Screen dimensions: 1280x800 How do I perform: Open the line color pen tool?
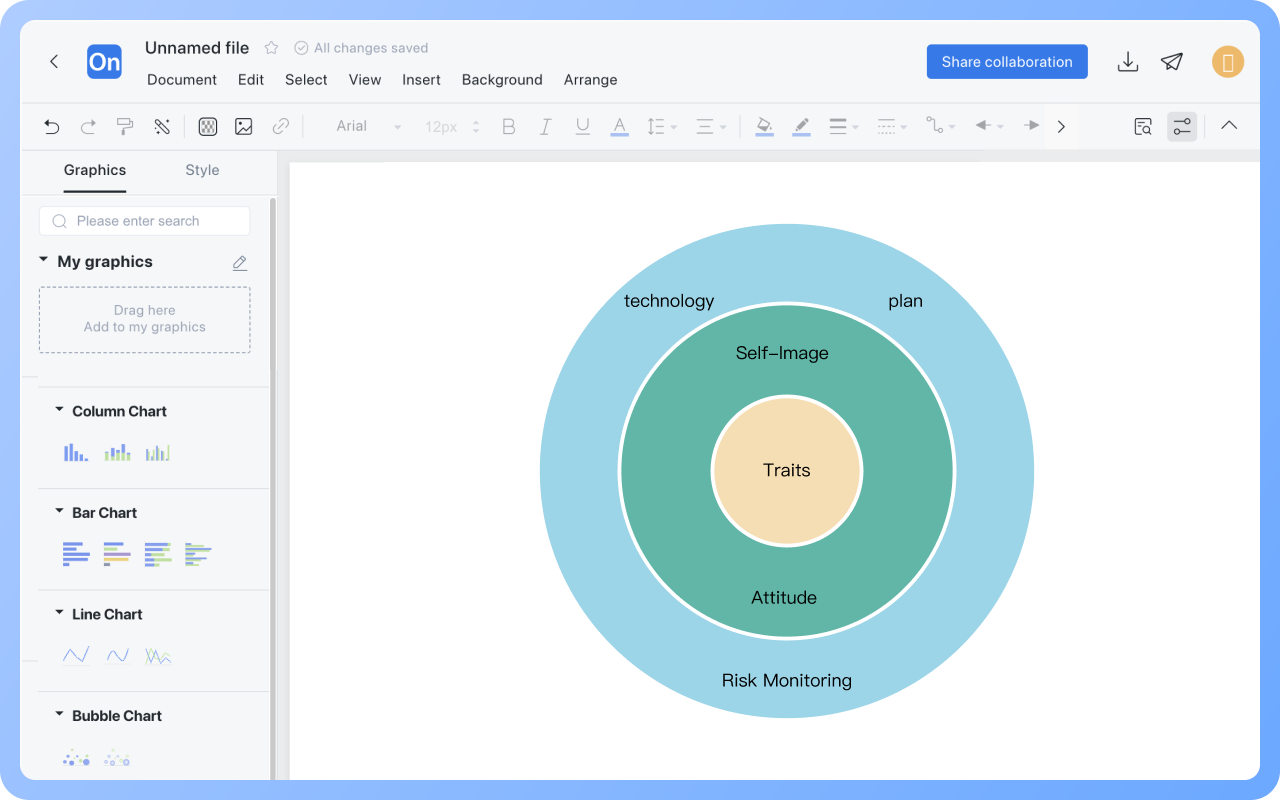click(x=801, y=127)
